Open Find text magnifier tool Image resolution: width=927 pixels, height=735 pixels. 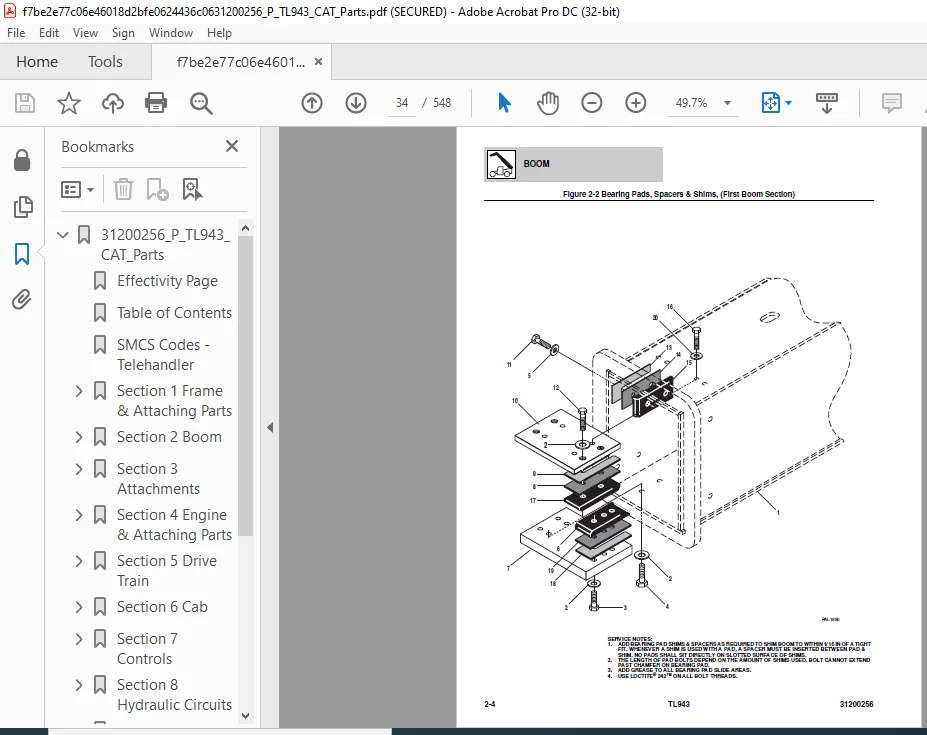(201, 103)
